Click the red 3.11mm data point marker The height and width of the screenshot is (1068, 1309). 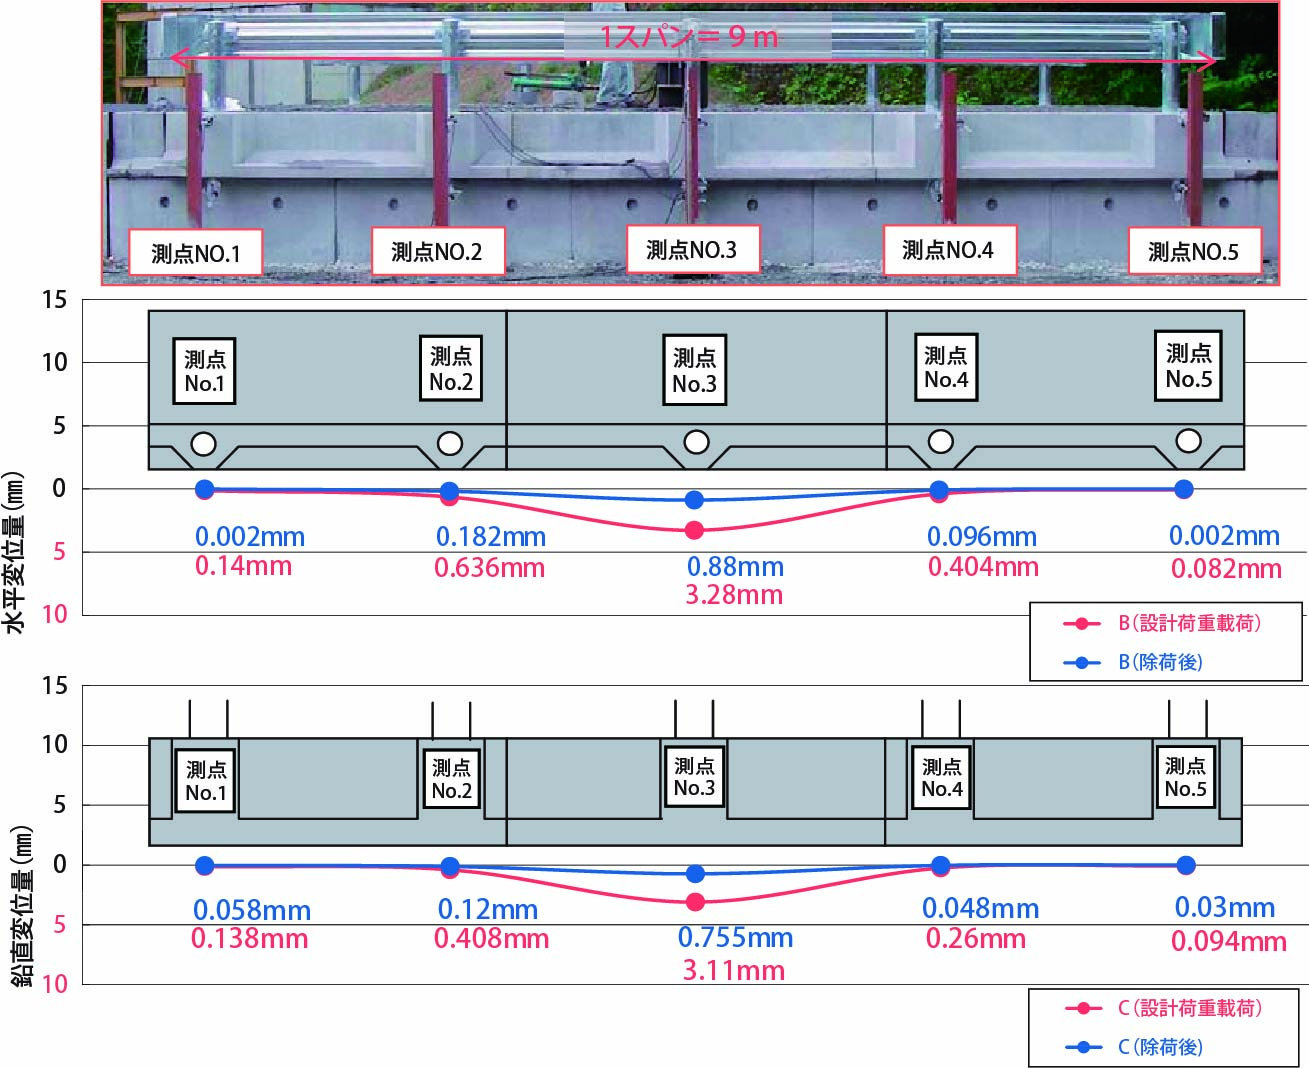tap(695, 902)
